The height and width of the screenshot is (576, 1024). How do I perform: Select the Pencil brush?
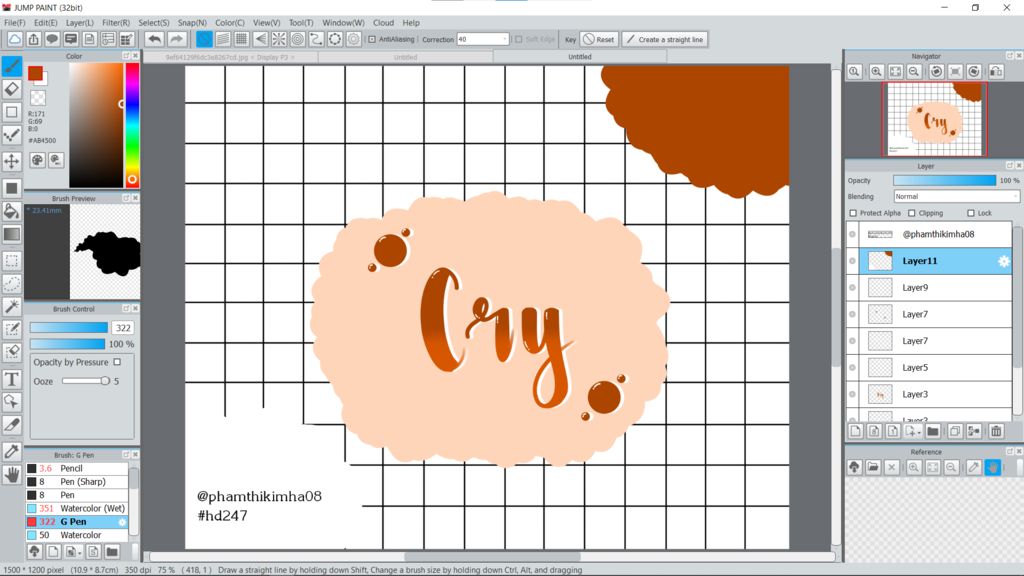click(x=77, y=468)
